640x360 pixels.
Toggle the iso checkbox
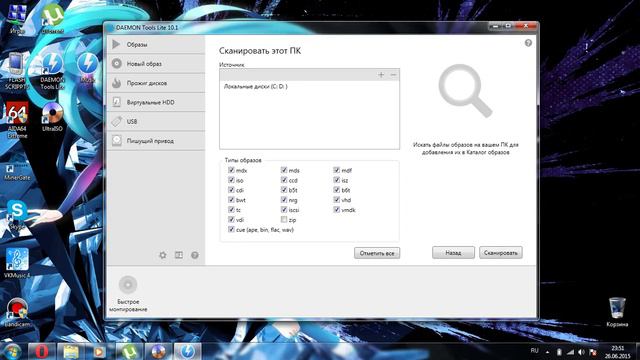231,180
